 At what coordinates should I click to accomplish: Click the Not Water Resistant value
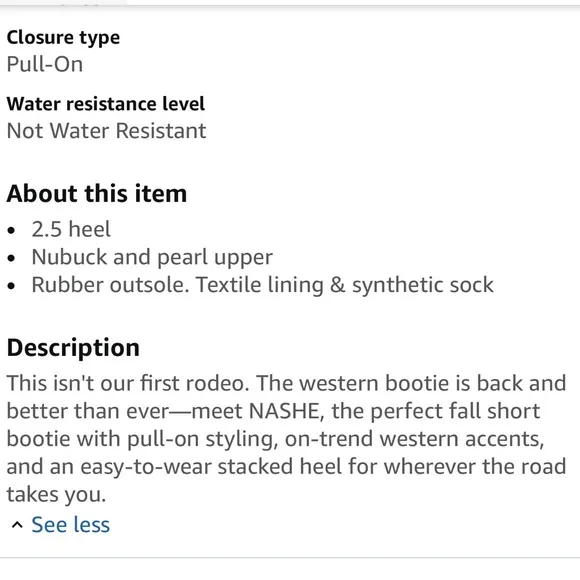pyautogui.click(x=107, y=131)
